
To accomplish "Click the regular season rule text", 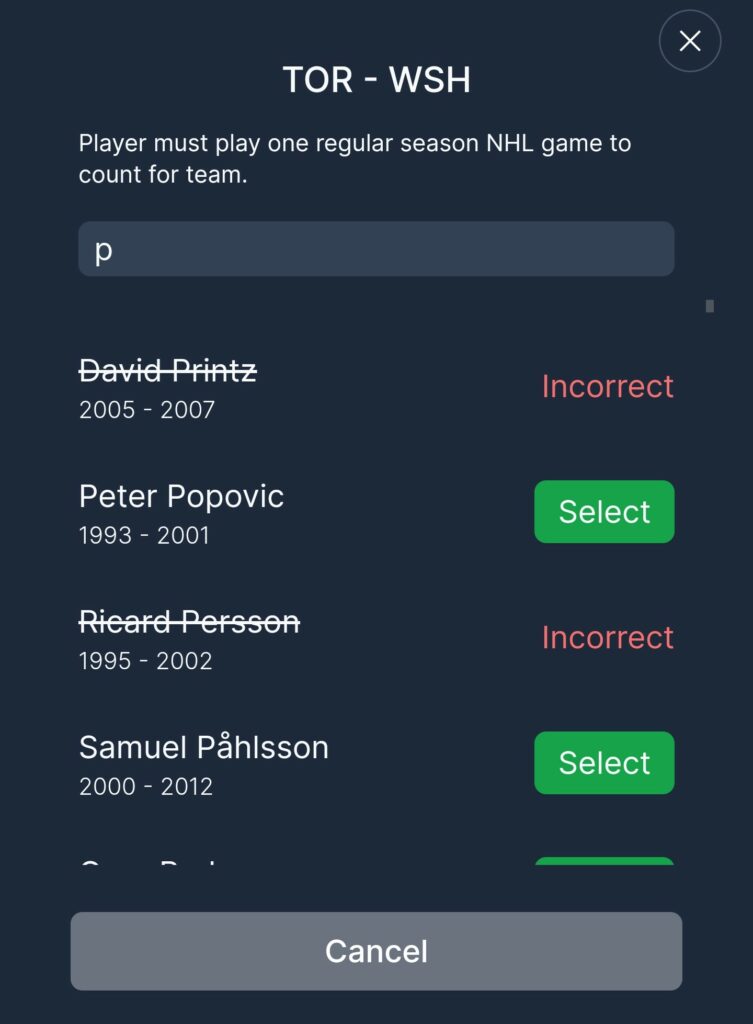I will pos(355,159).
